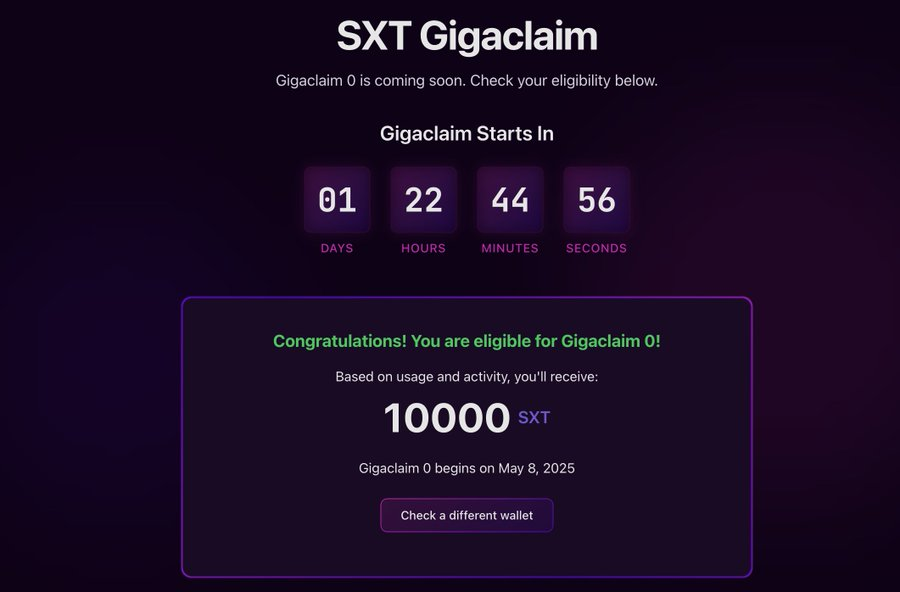Click the 10000 token amount
Viewport: 900px width, 592px height.
[x=447, y=417]
